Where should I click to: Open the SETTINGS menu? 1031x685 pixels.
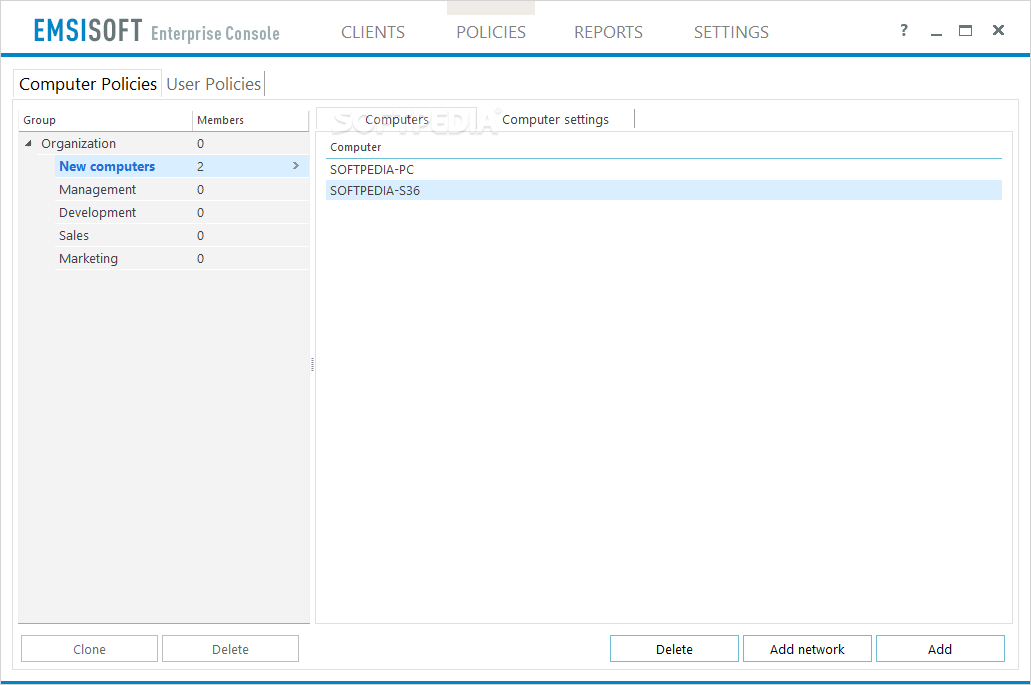[731, 32]
